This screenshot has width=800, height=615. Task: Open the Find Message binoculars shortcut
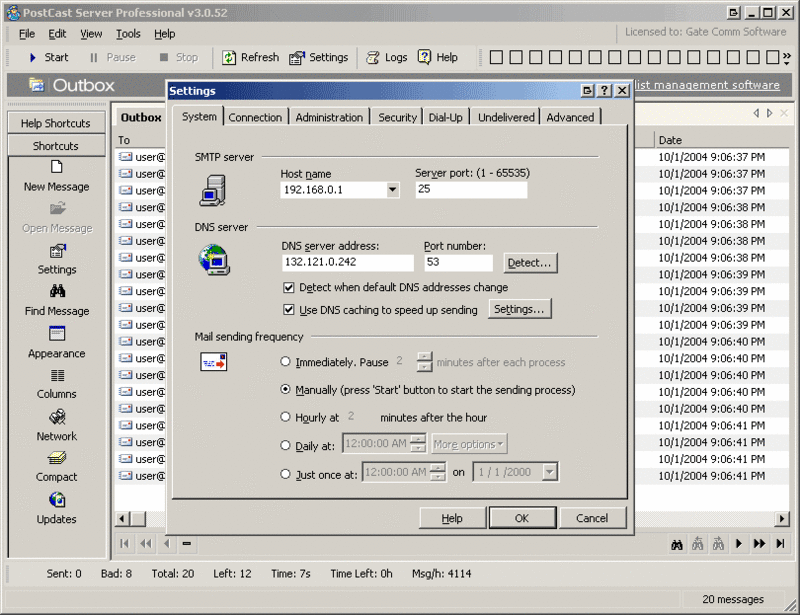(x=57, y=301)
